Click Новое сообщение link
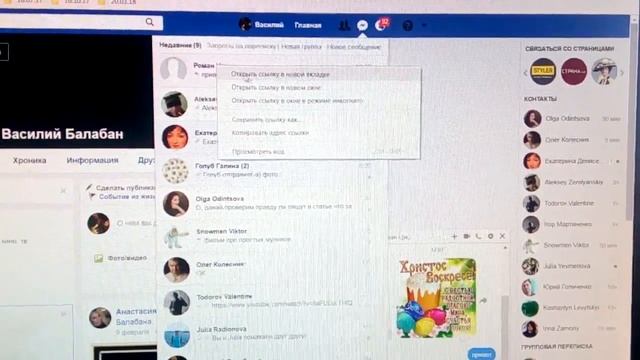 [x=353, y=47]
